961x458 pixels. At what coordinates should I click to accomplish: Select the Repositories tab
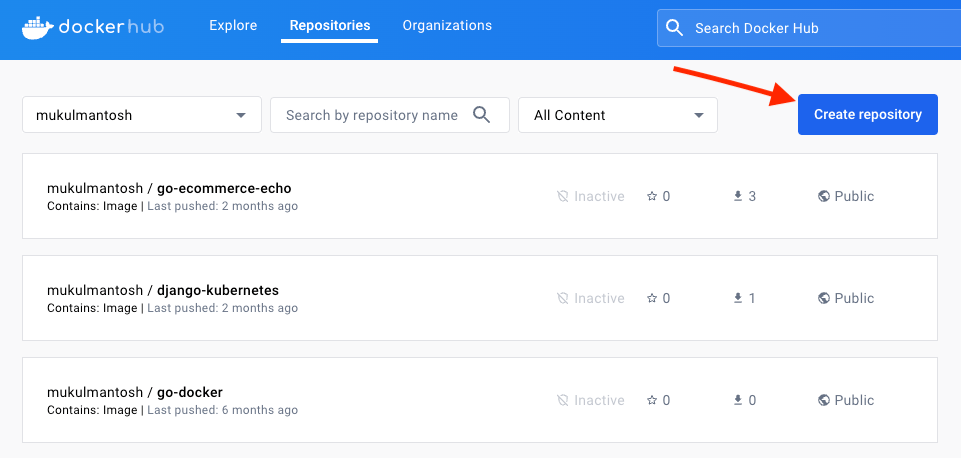(x=329, y=26)
